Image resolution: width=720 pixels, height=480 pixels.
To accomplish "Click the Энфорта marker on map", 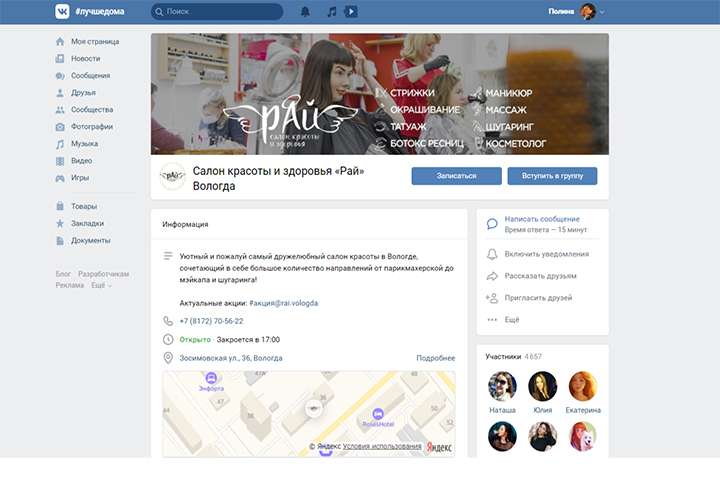I will [x=211, y=378].
